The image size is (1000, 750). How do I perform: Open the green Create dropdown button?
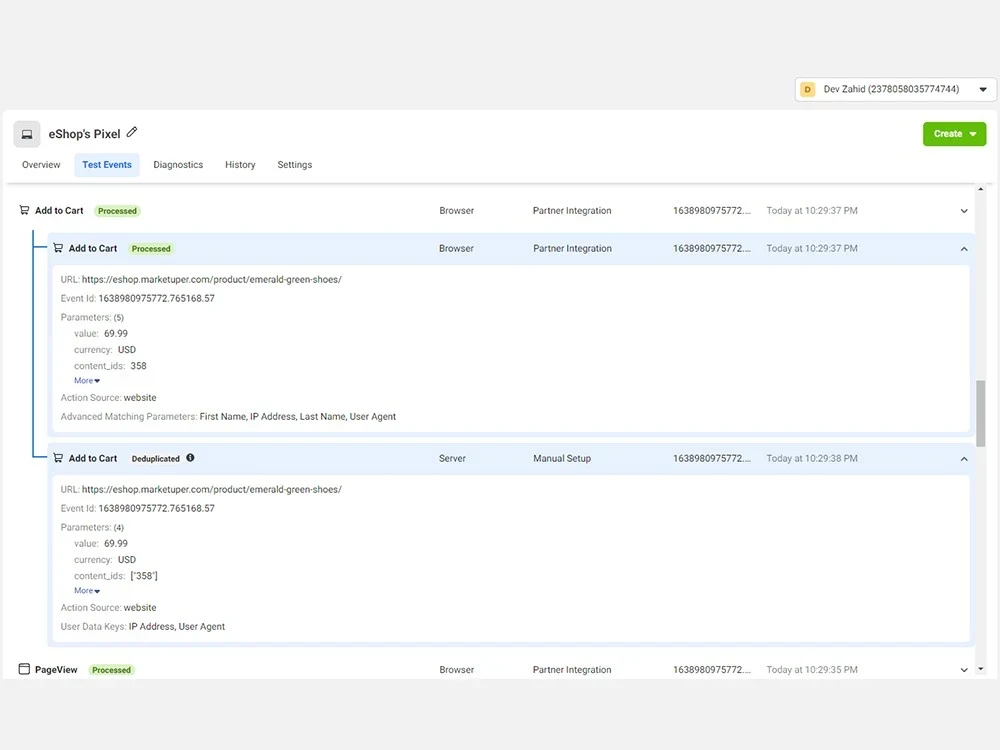954,134
